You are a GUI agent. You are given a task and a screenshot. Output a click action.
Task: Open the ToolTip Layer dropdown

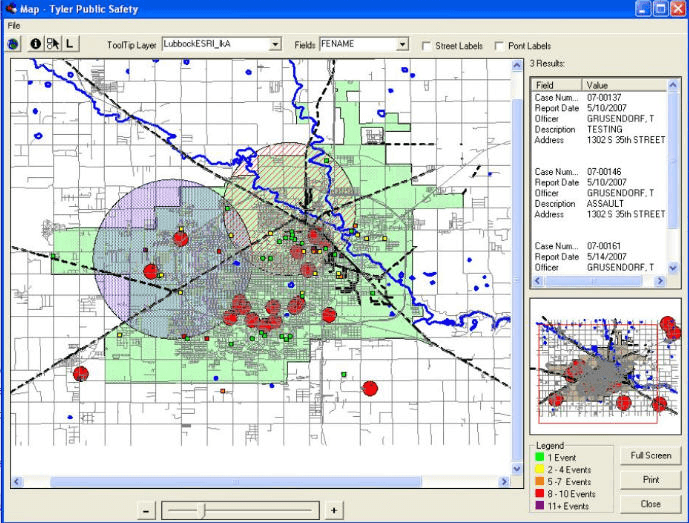tap(275, 44)
